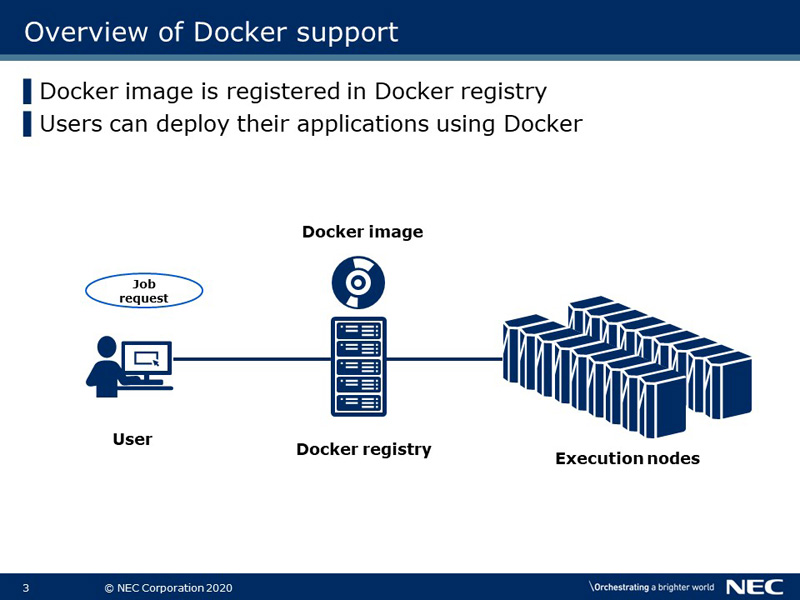800x600 pixels.
Task: Click the 'Execution nodes' label
Action: tap(627, 458)
